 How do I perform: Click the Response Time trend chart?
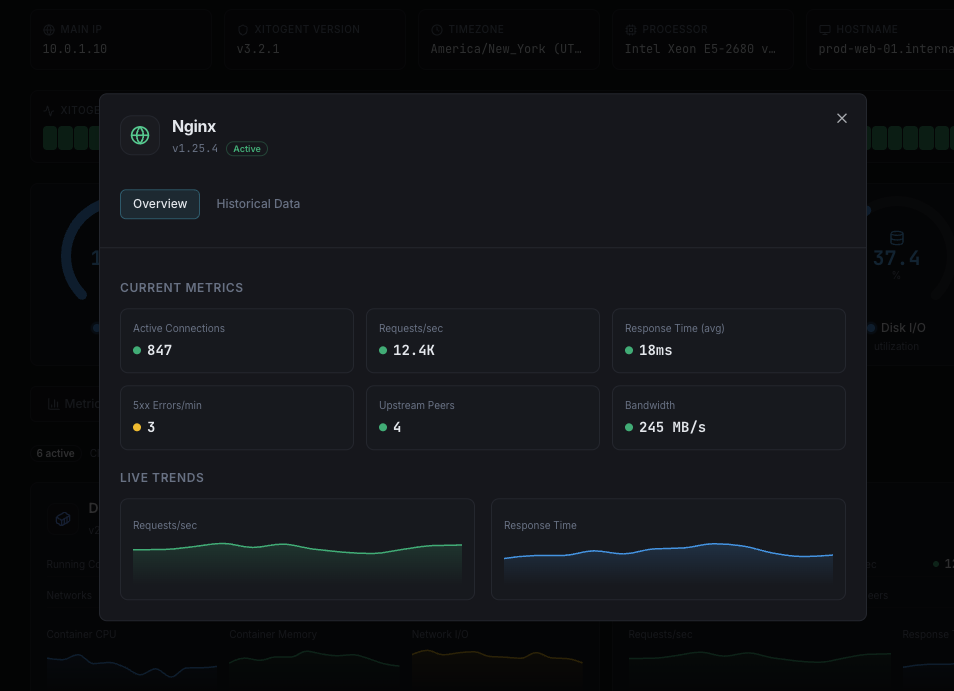[668, 549]
